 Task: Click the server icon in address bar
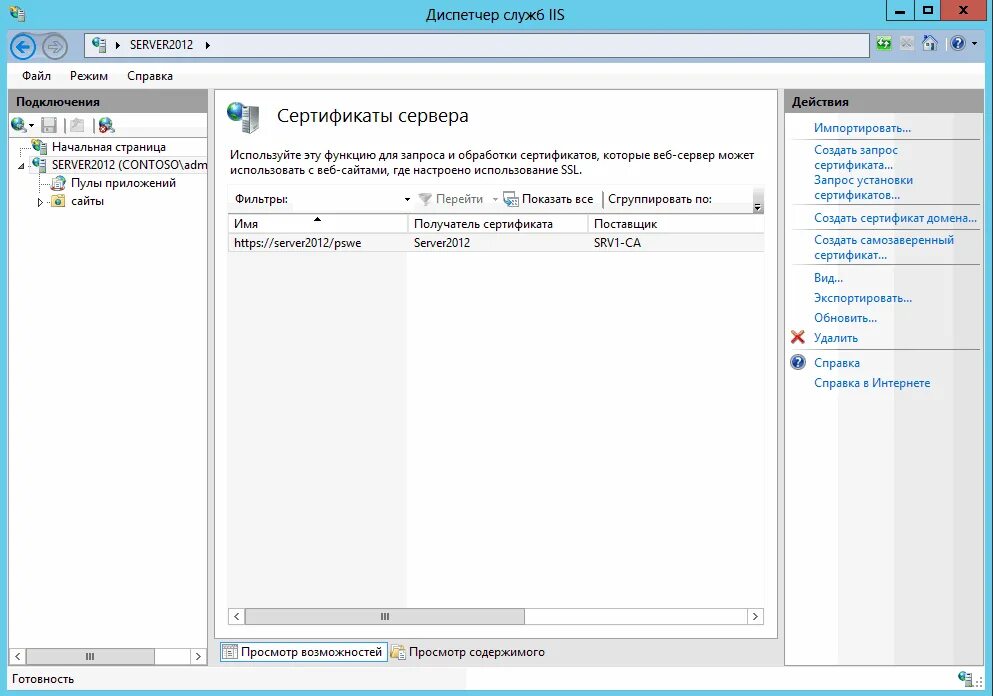(99, 44)
